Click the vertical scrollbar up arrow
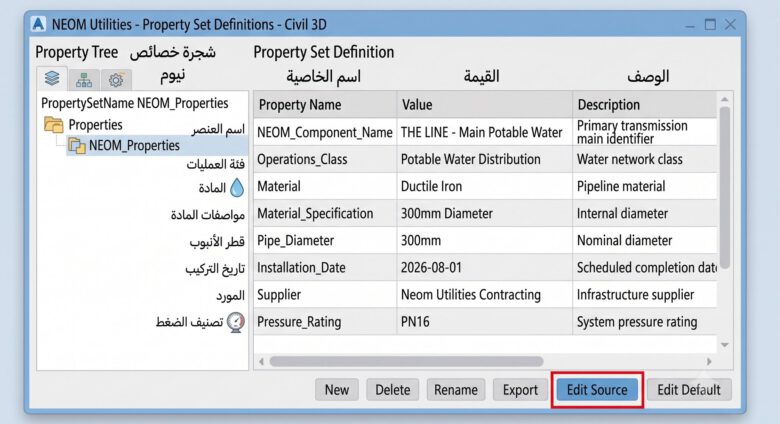The image size is (780, 424). pos(725,100)
